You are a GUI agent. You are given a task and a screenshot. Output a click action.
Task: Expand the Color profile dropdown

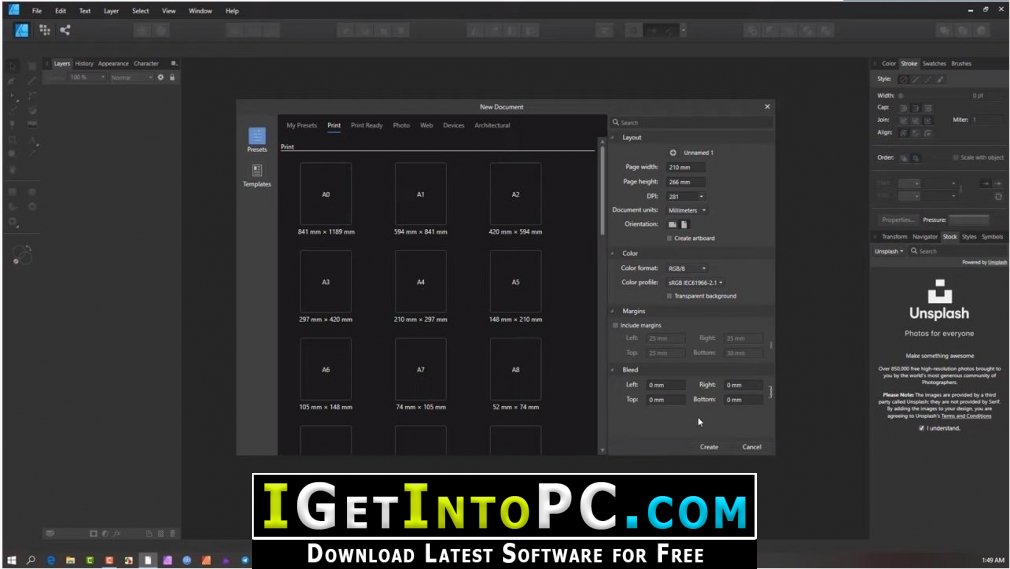click(x=695, y=283)
